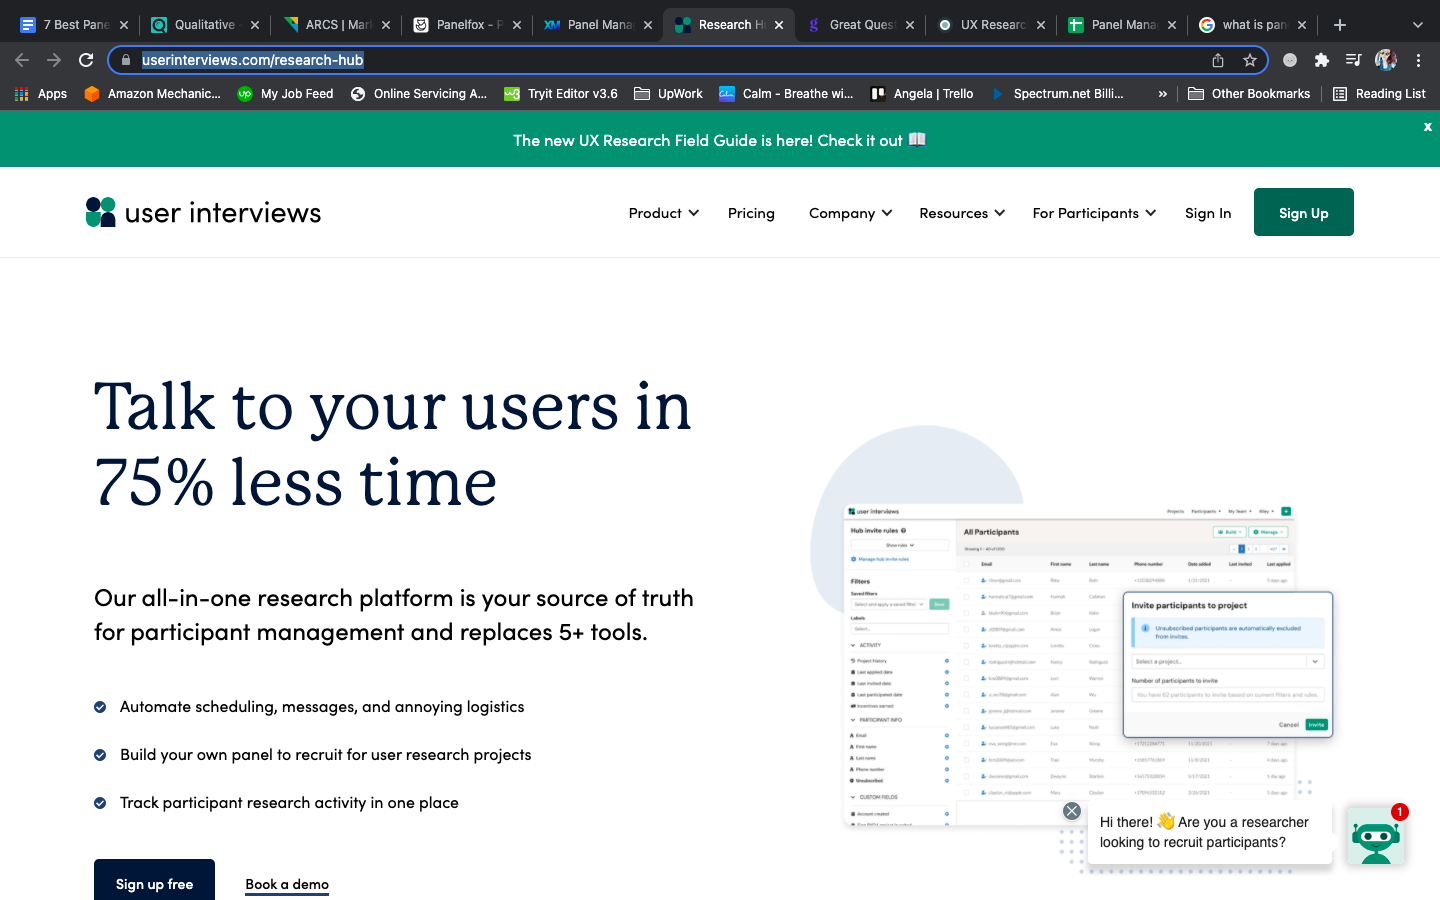Open a new browser tab
This screenshot has width=1440, height=900.
pyautogui.click(x=1340, y=25)
